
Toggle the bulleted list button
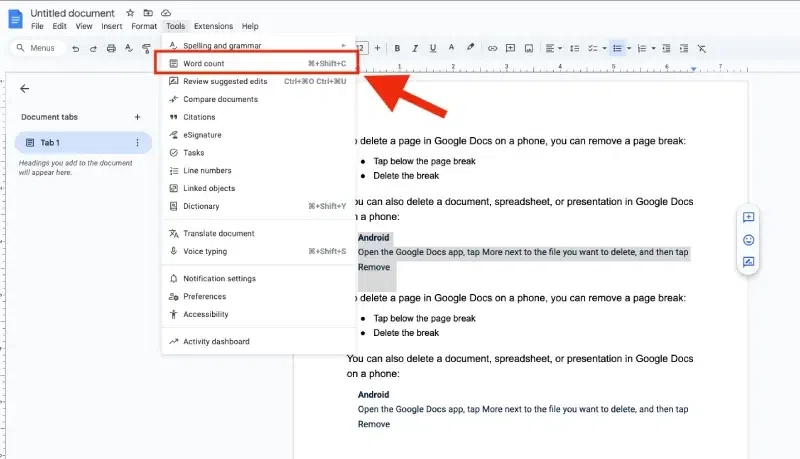617,48
